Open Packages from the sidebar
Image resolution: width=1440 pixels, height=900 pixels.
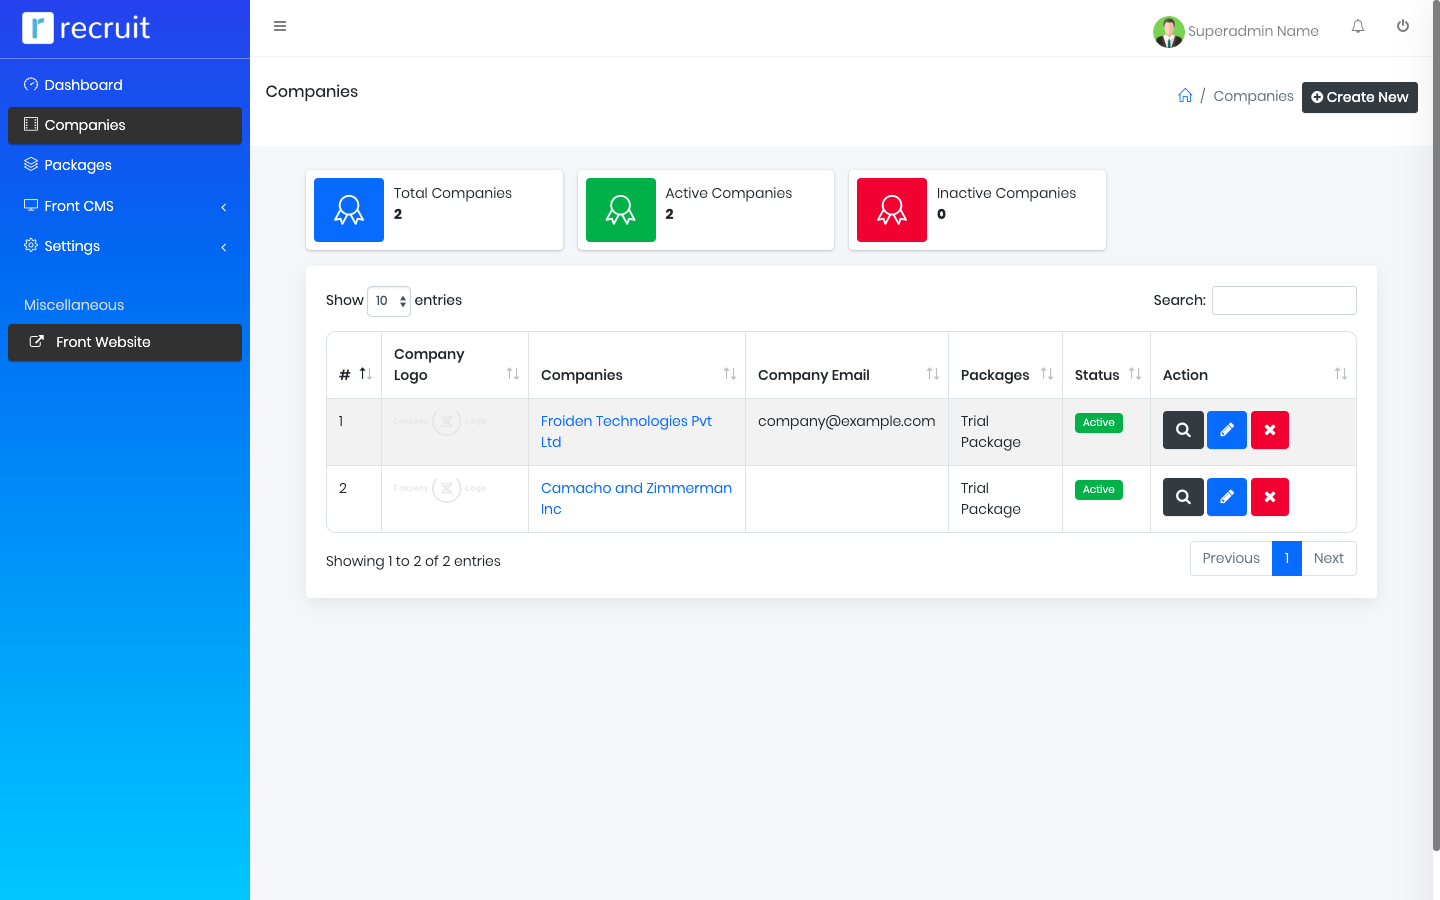(x=78, y=165)
